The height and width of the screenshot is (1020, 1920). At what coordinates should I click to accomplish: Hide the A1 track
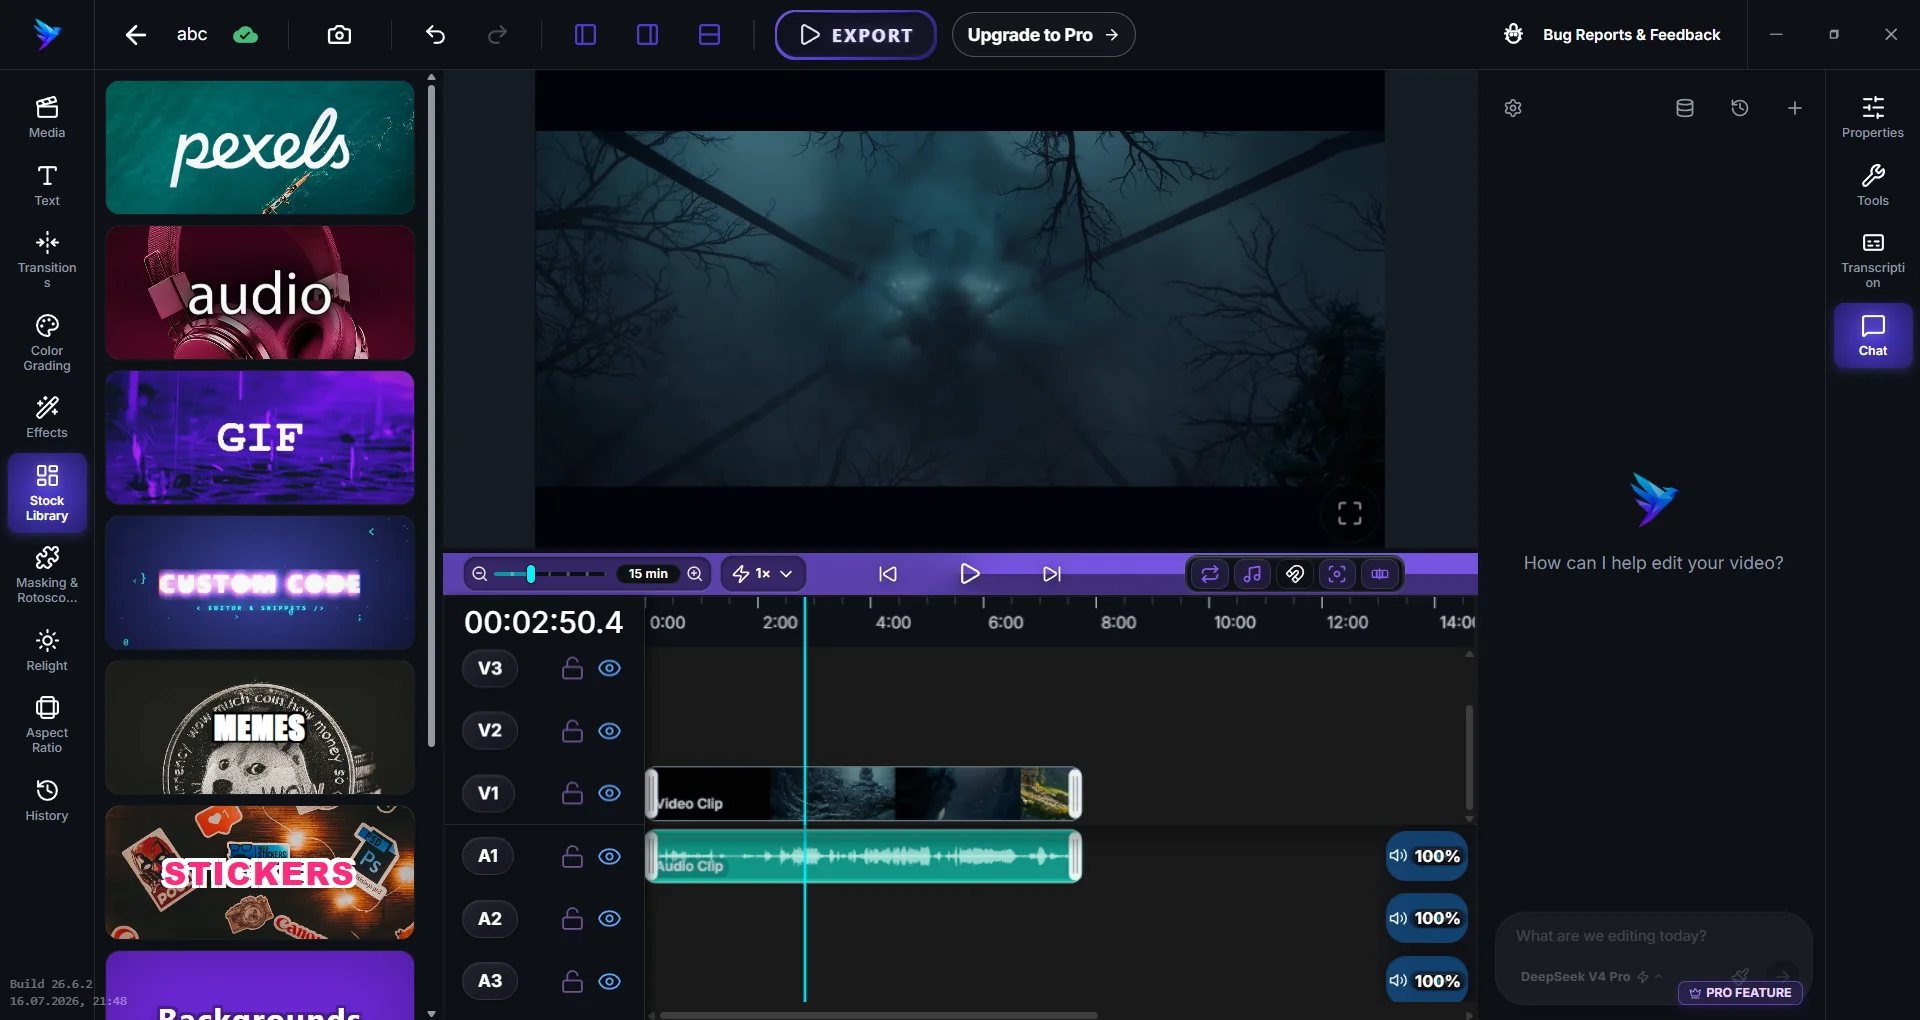[x=609, y=856]
